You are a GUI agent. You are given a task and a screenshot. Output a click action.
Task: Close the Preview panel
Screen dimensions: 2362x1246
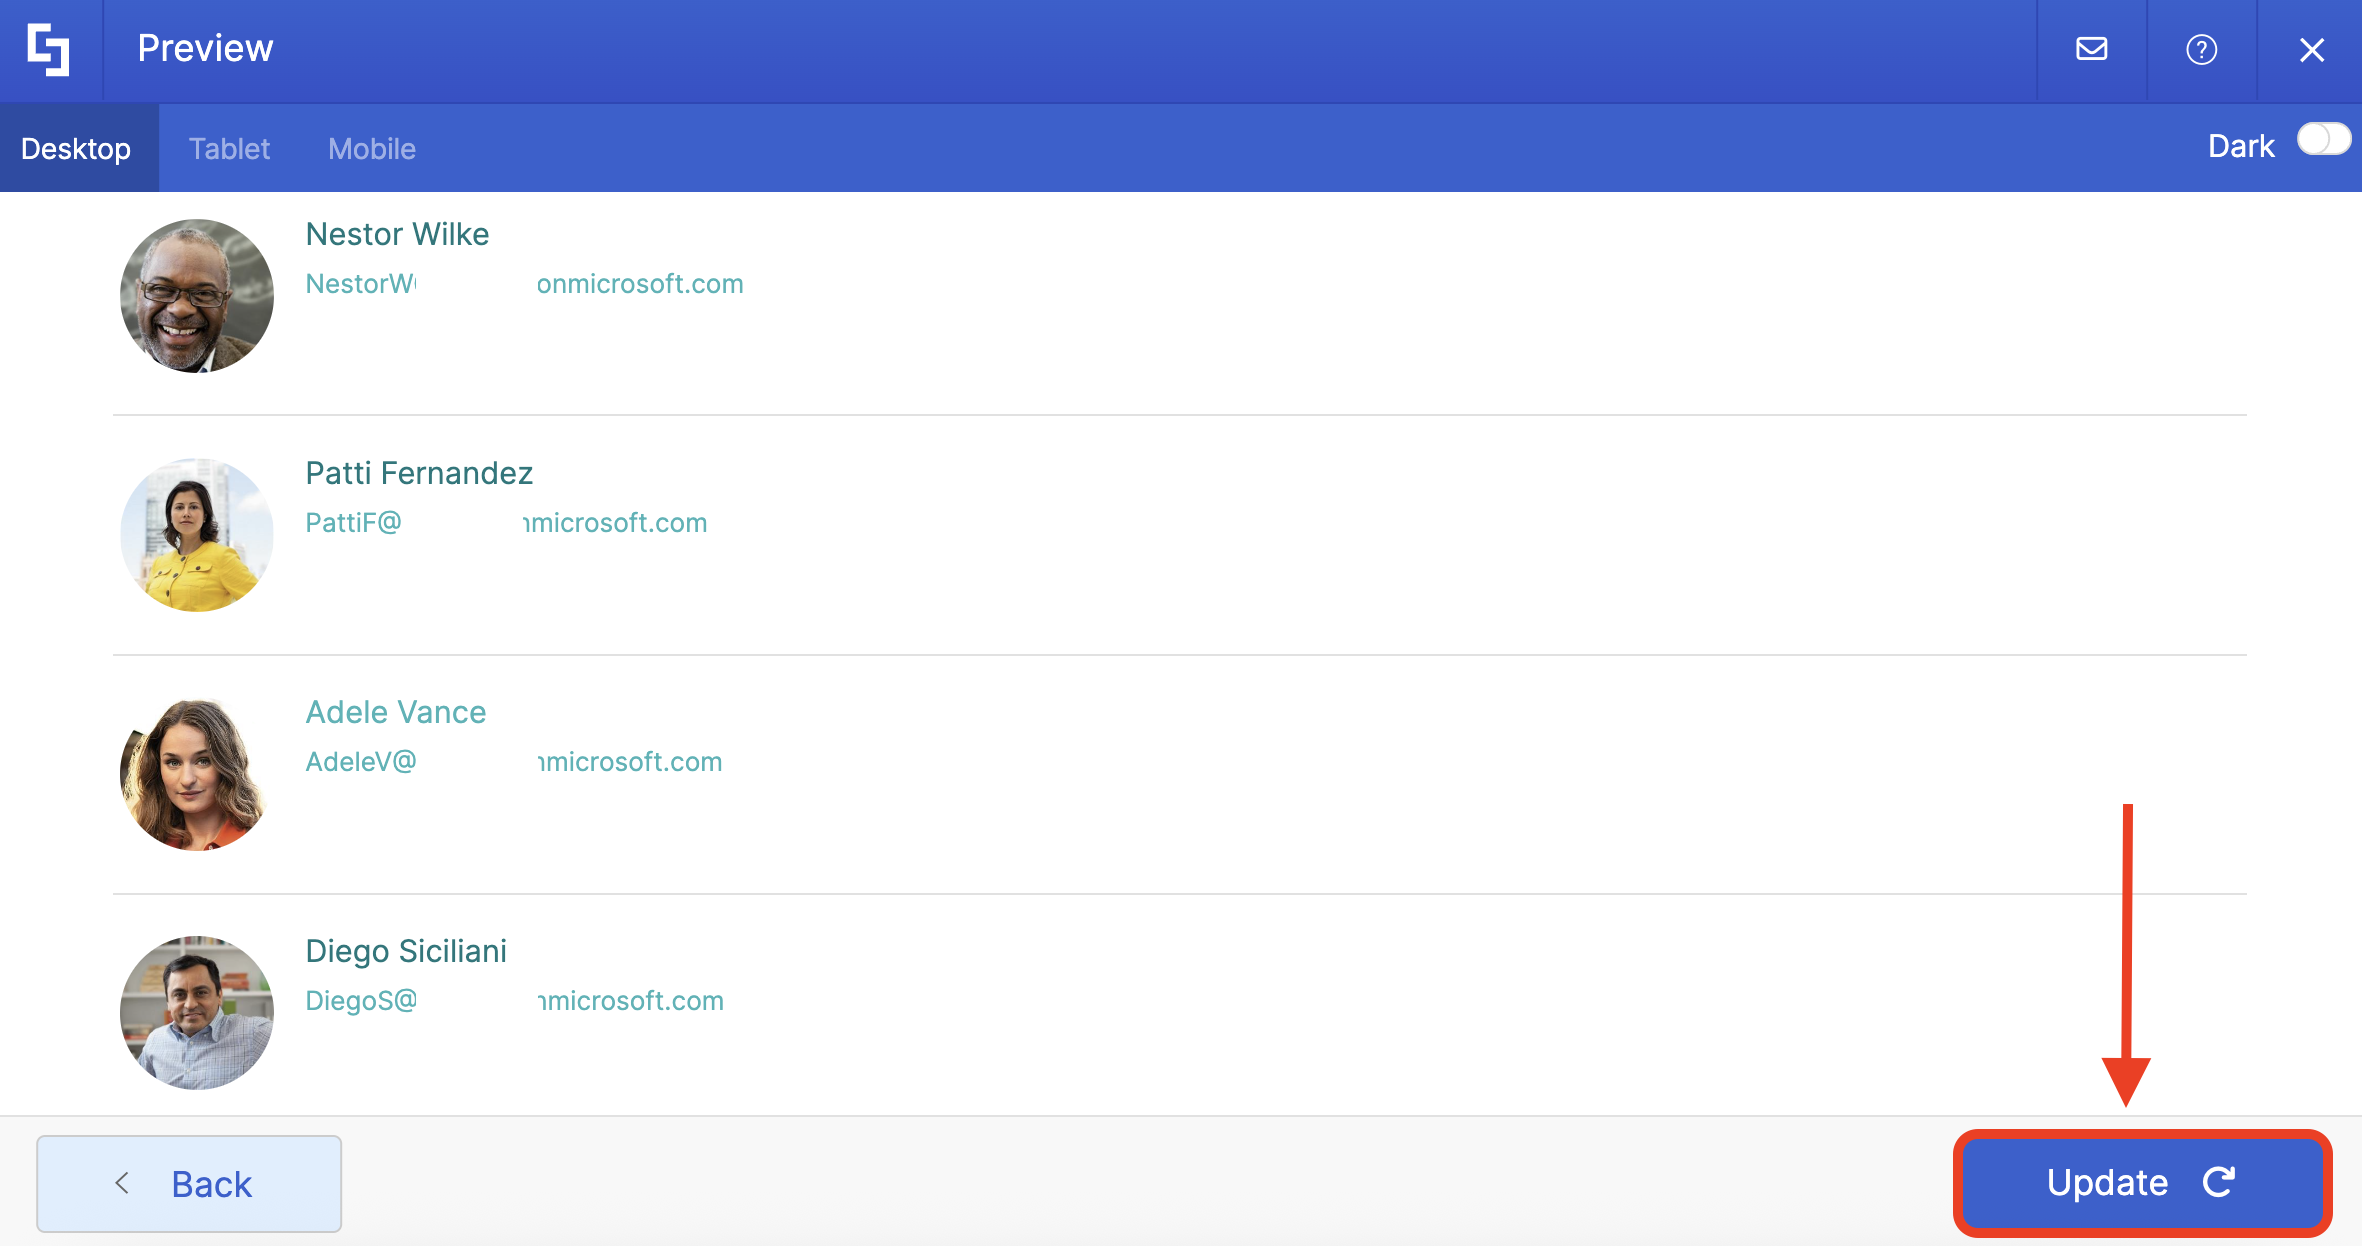2311,49
